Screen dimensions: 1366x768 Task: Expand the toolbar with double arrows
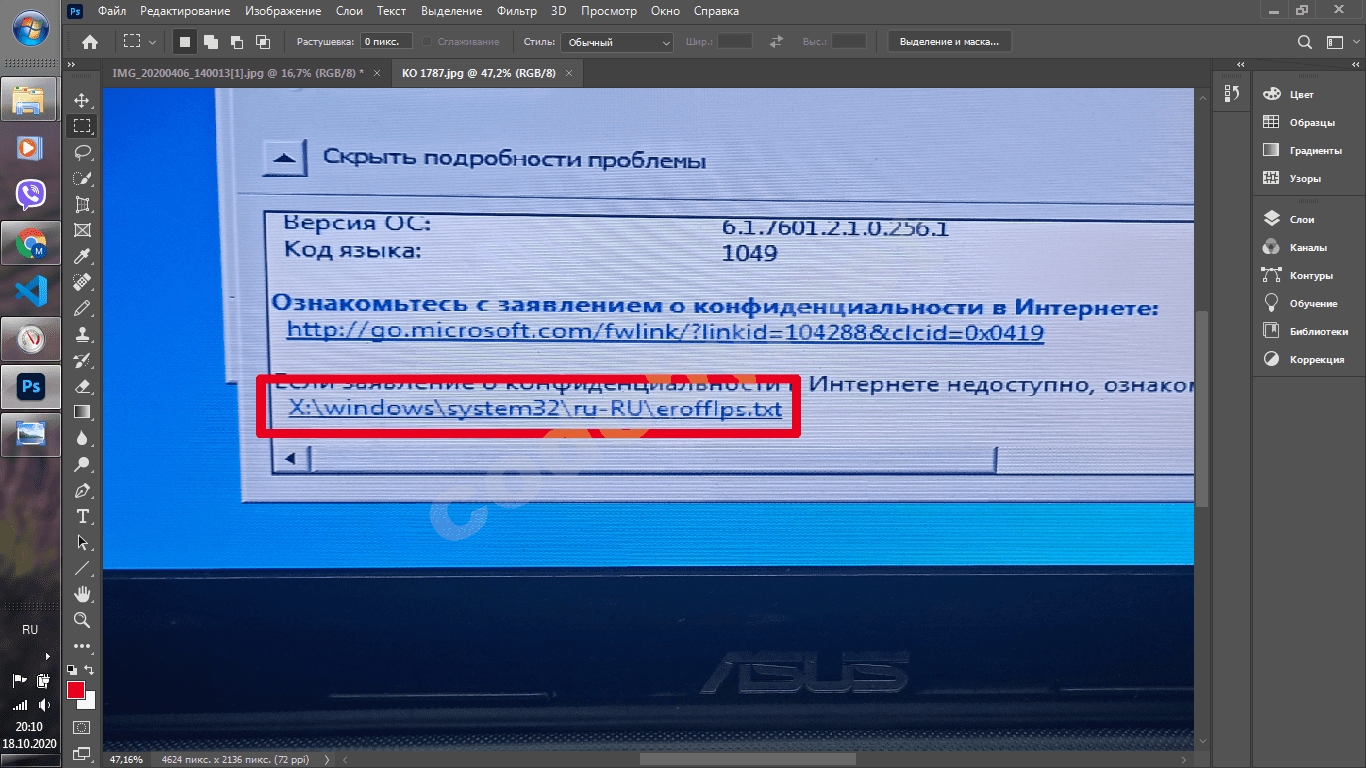(71, 64)
